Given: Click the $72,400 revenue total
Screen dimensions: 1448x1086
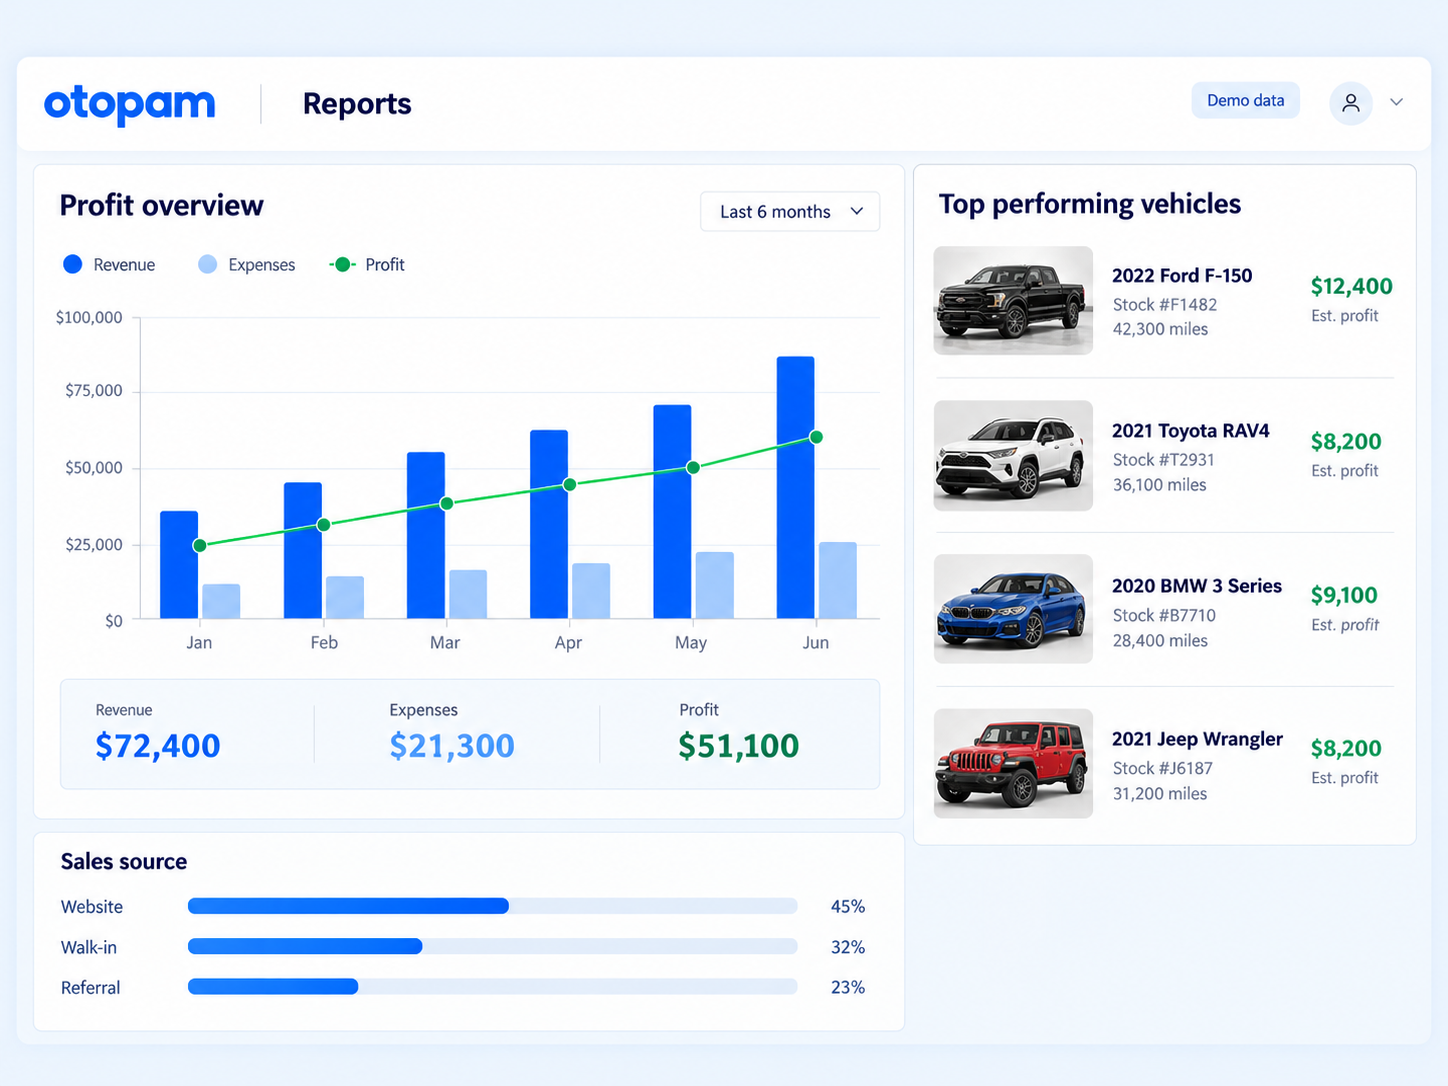Looking at the screenshot, I should click(158, 746).
